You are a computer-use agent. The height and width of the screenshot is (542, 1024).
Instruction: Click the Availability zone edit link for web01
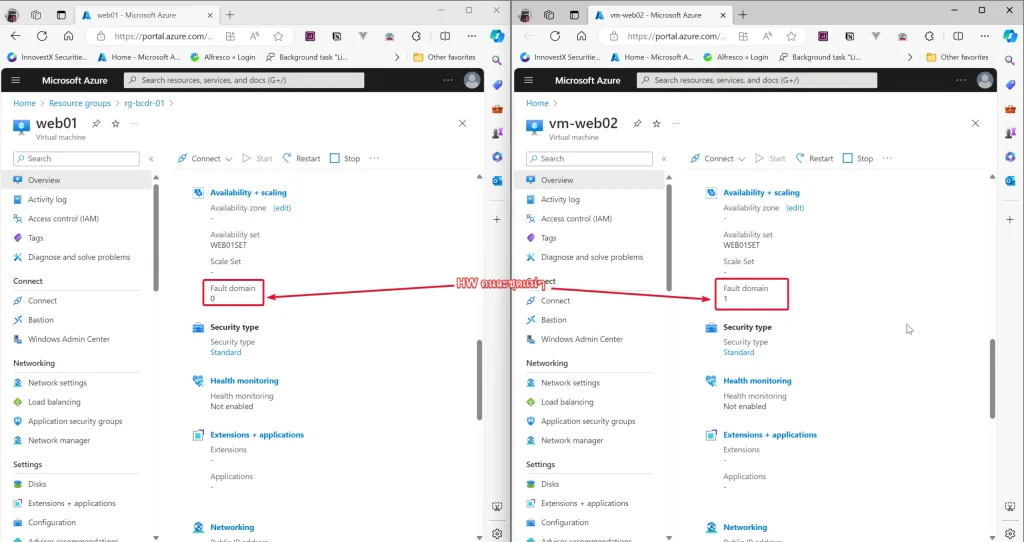[x=282, y=208]
